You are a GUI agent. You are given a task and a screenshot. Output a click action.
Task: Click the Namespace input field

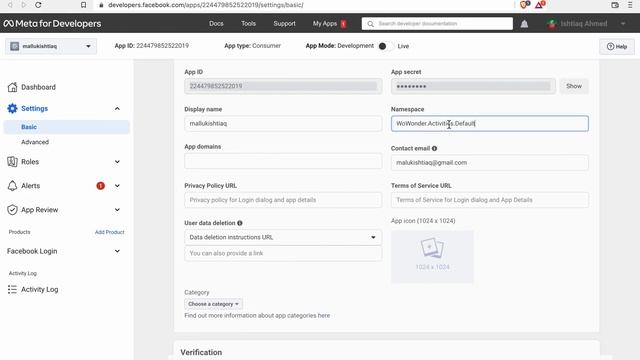pyautogui.click(x=490, y=124)
